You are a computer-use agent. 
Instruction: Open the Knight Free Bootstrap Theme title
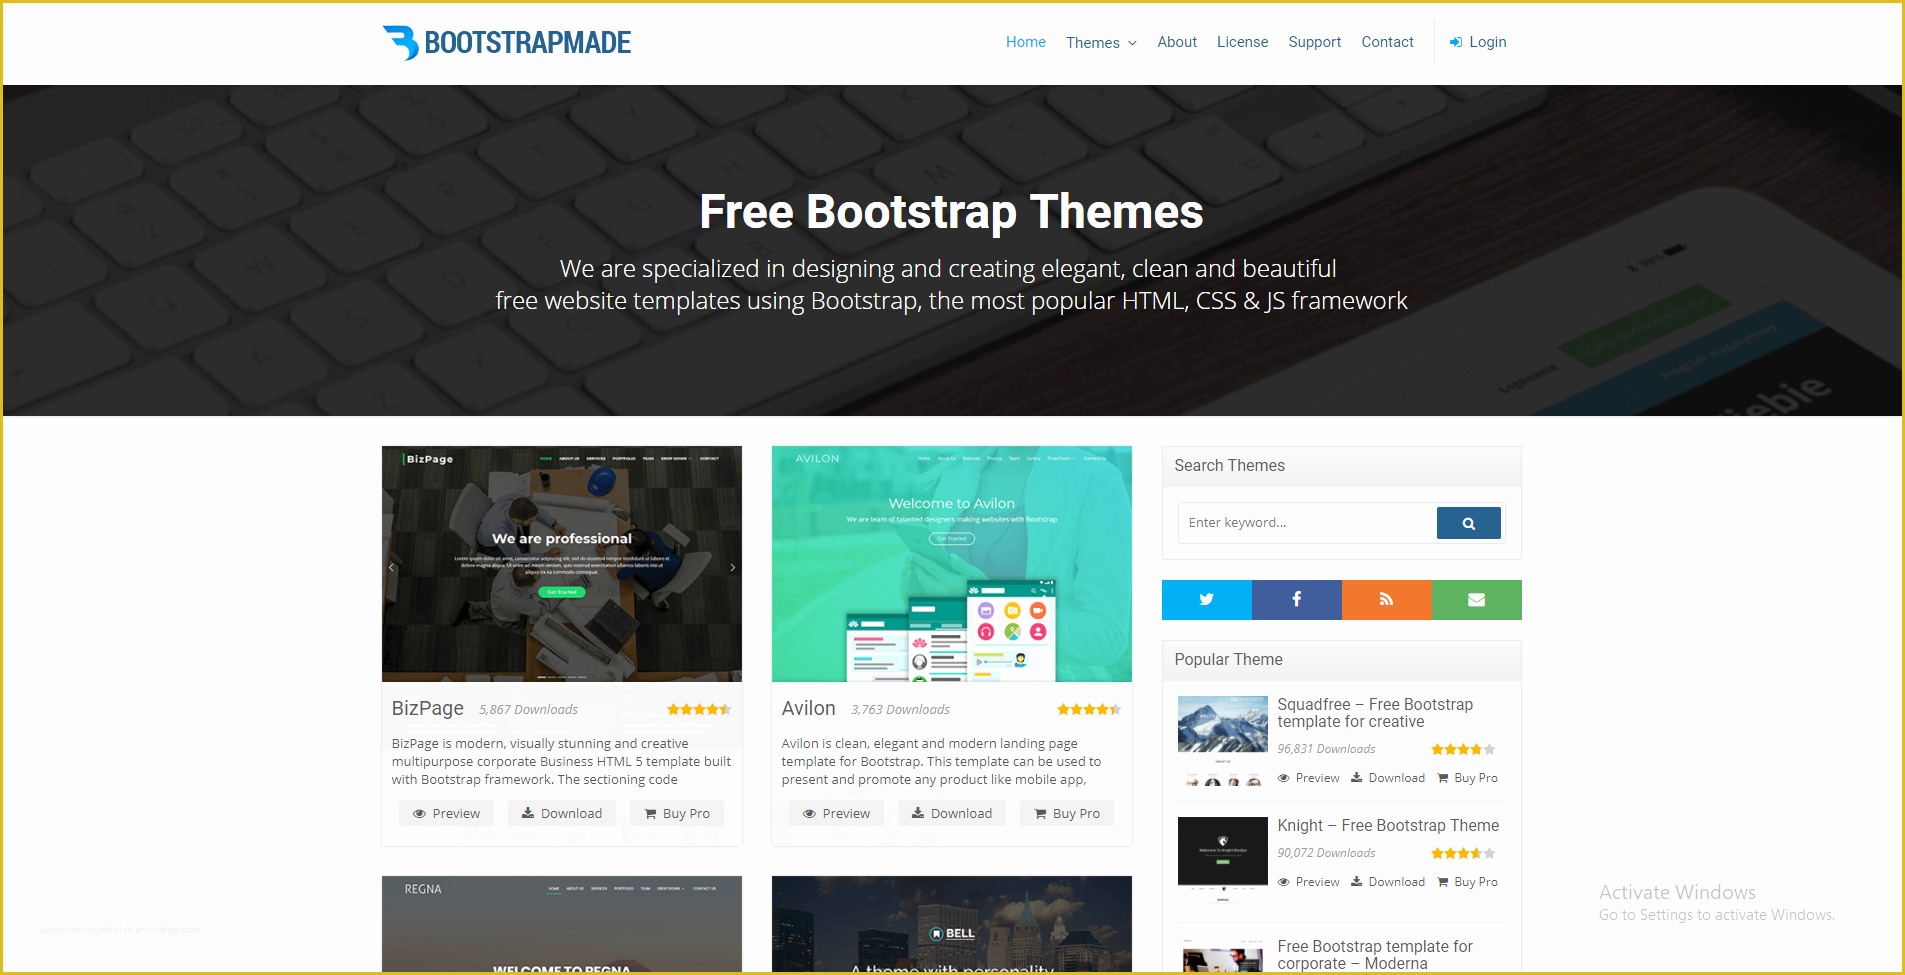[1388, 825]
